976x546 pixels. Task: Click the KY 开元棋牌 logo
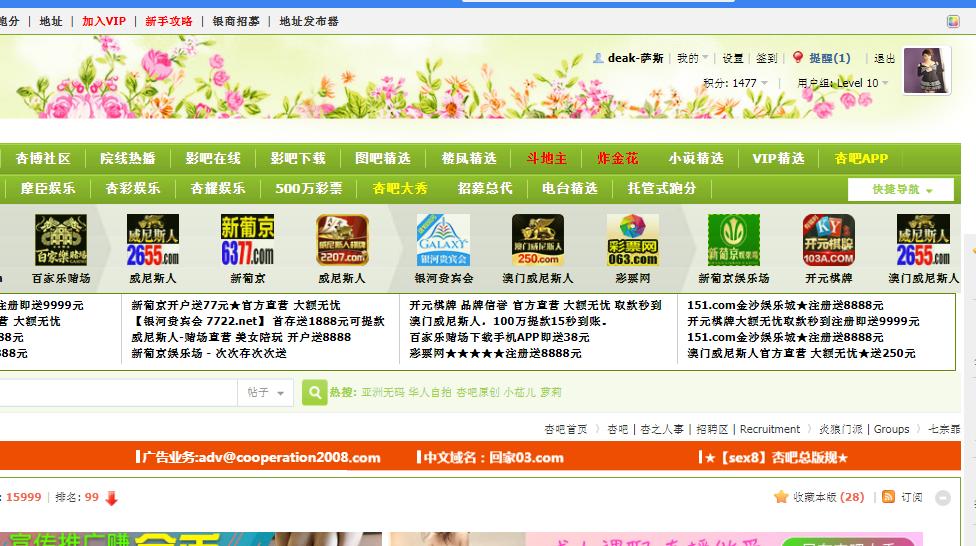[x=828, y=240]
